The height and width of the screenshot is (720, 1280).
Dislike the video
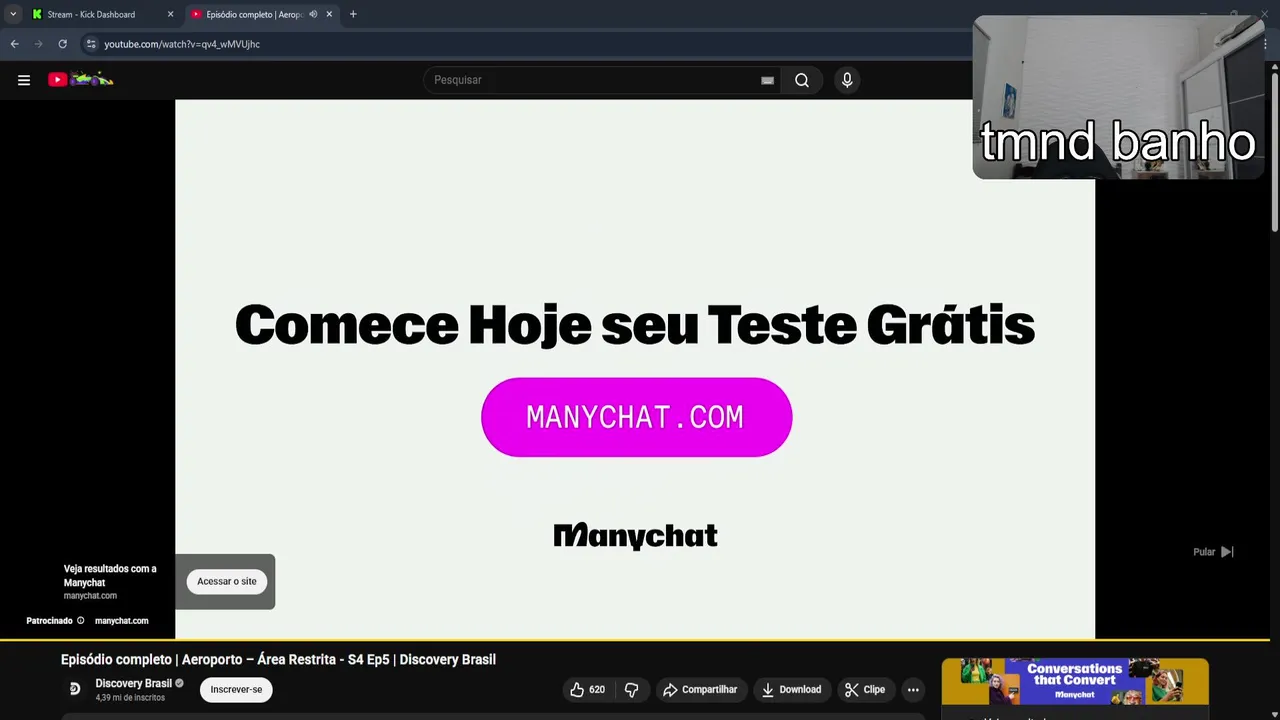[631, 689]
